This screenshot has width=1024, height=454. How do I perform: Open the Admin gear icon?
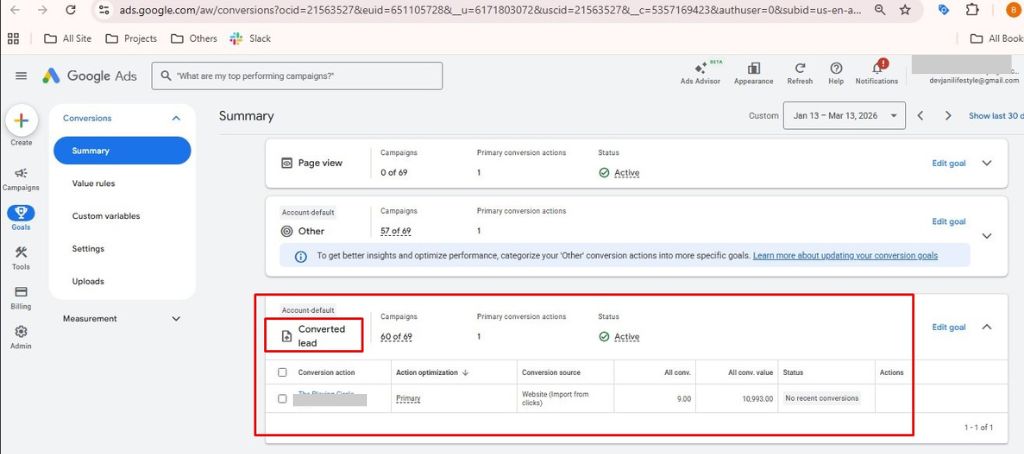point(21,335)
